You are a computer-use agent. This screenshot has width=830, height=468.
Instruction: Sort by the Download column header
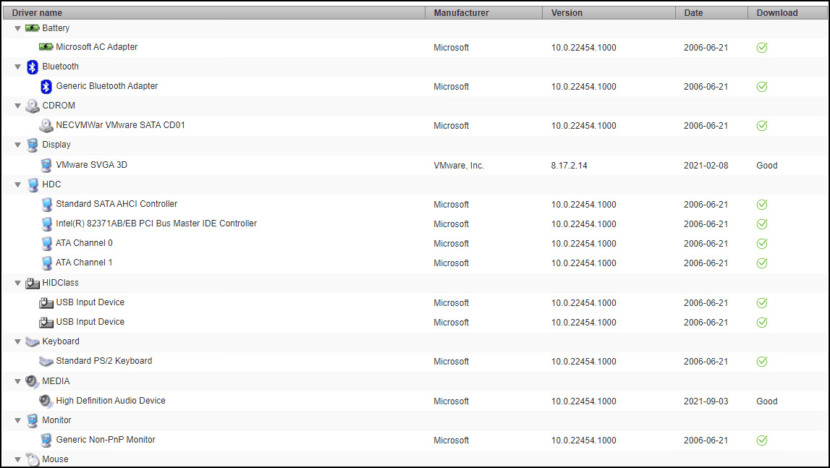[x=788, y=13]
